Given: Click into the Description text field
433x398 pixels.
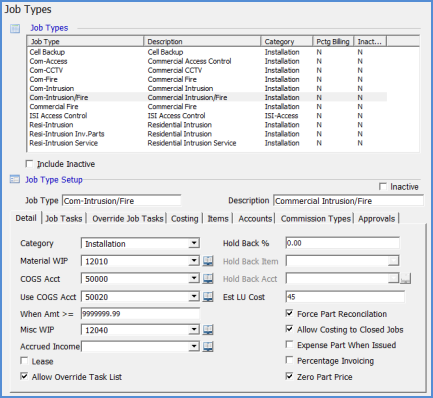Looking at the screenshot, I should pos(348,201).
